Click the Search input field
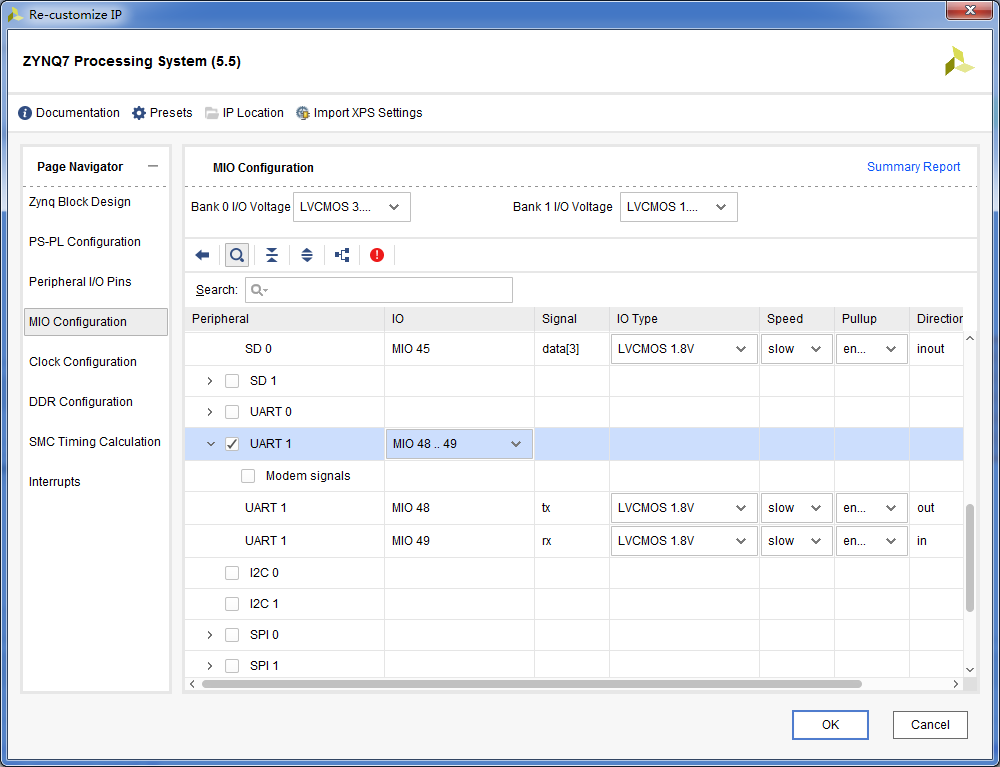The image size is (1000, 767). point(379,290)
